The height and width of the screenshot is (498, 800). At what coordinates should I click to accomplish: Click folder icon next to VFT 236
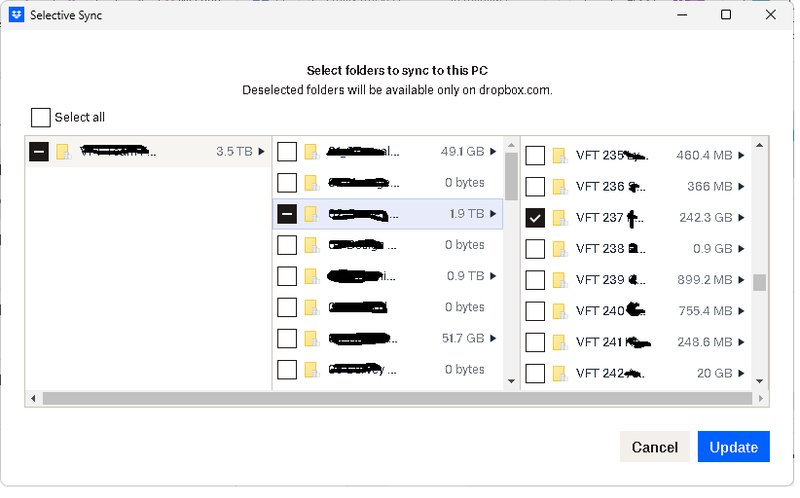(560, 187)
